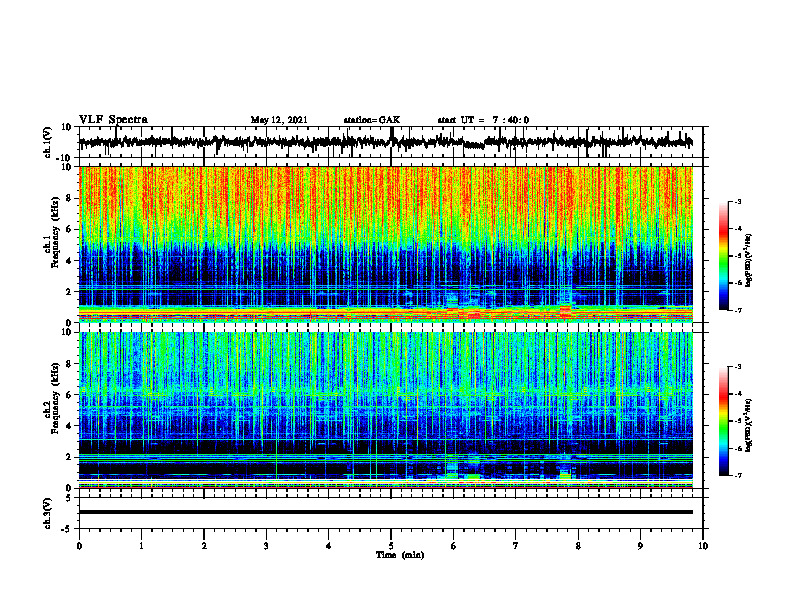Click the "-7" tick on ch.2 color bar

tap(738, 475)
